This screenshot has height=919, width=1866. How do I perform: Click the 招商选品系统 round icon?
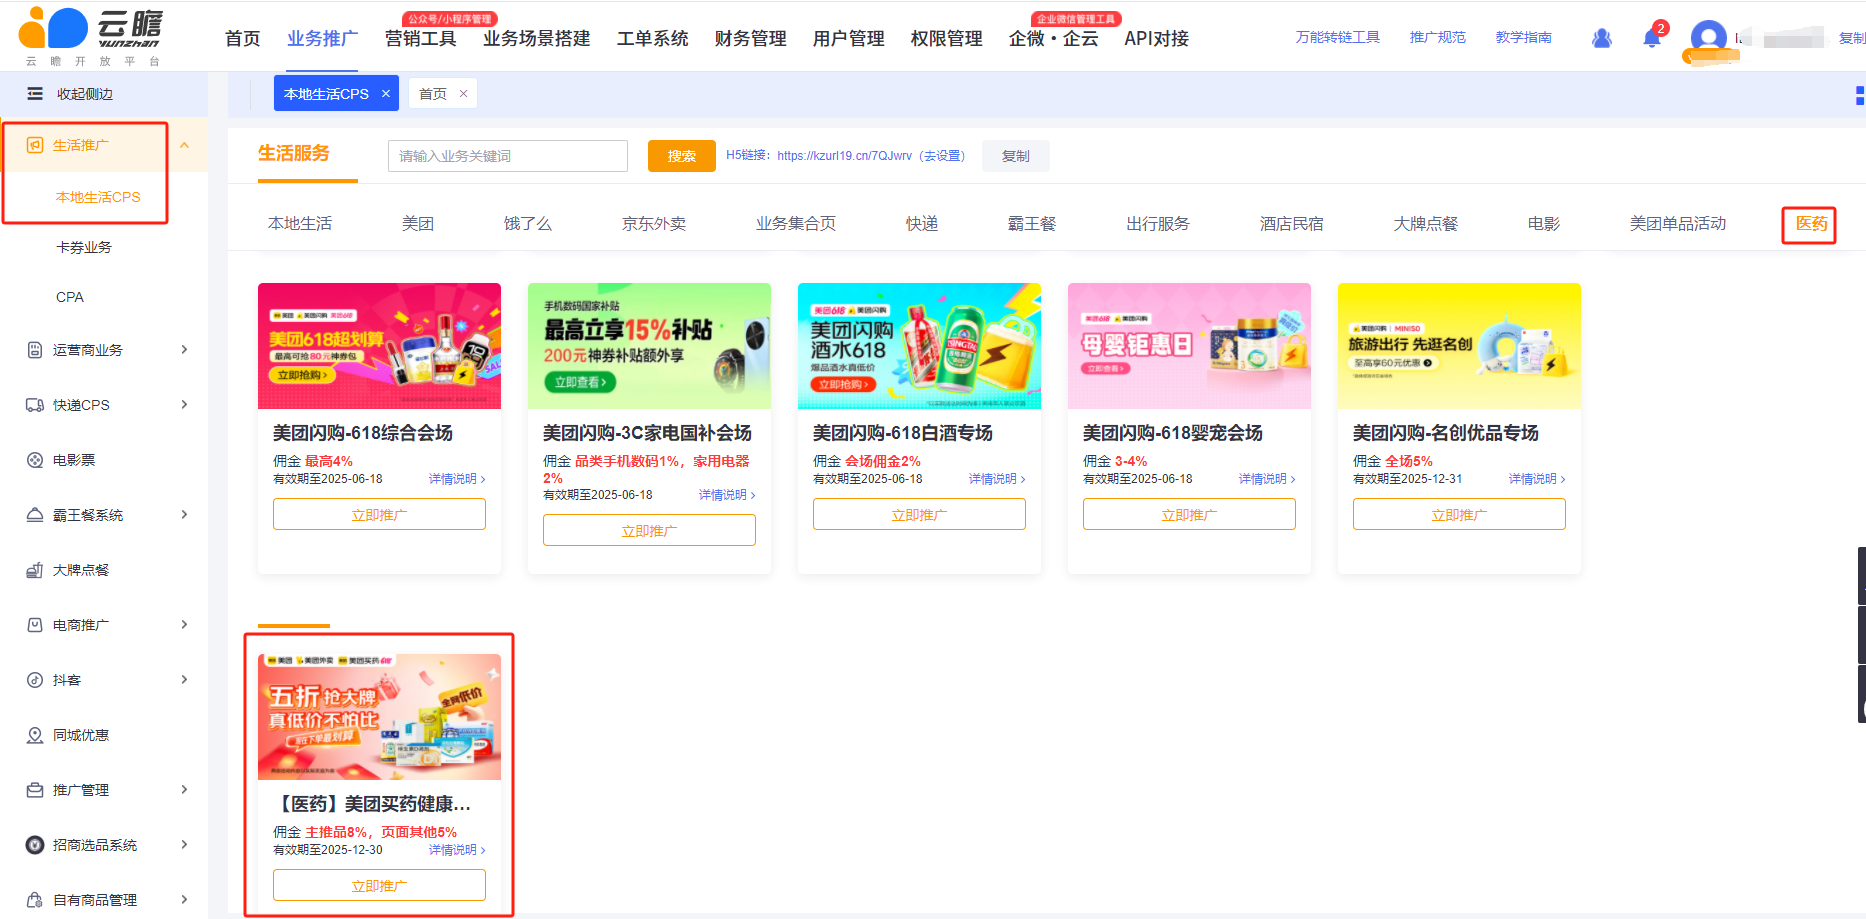(35, 845)
